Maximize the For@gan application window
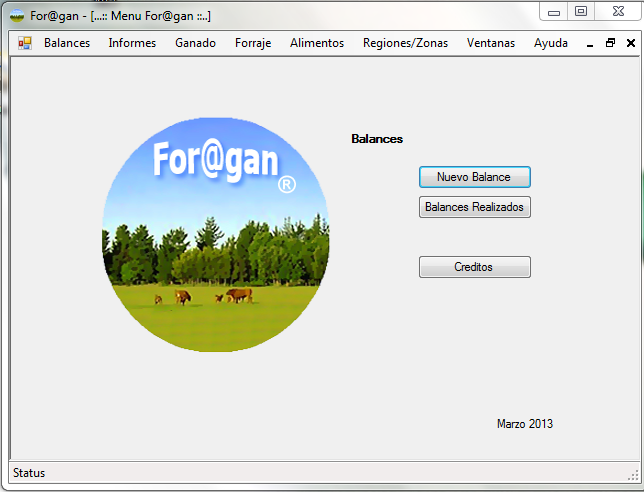 pos(581,11)
